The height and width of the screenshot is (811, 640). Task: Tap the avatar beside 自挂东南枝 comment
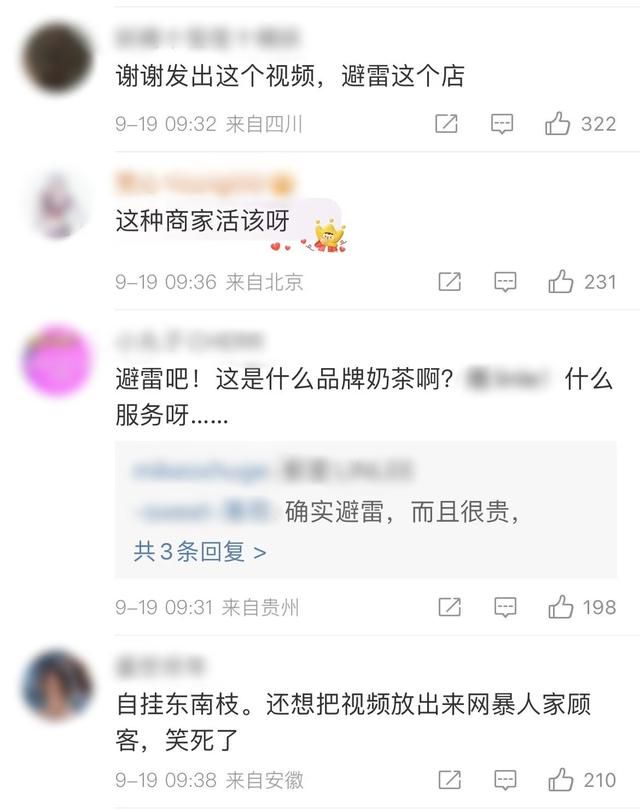click(57, 685)
